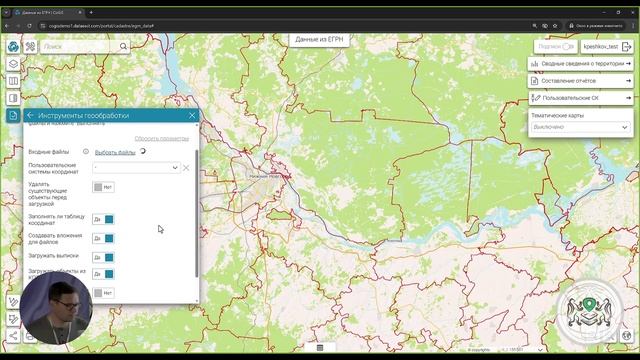Click the document icon of Составление отчётов

pyautogui.click(x=535, y=81)
